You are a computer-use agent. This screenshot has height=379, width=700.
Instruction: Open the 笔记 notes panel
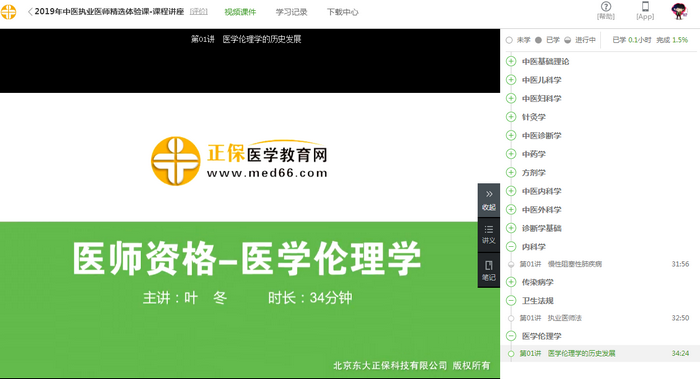pos(489,271)
